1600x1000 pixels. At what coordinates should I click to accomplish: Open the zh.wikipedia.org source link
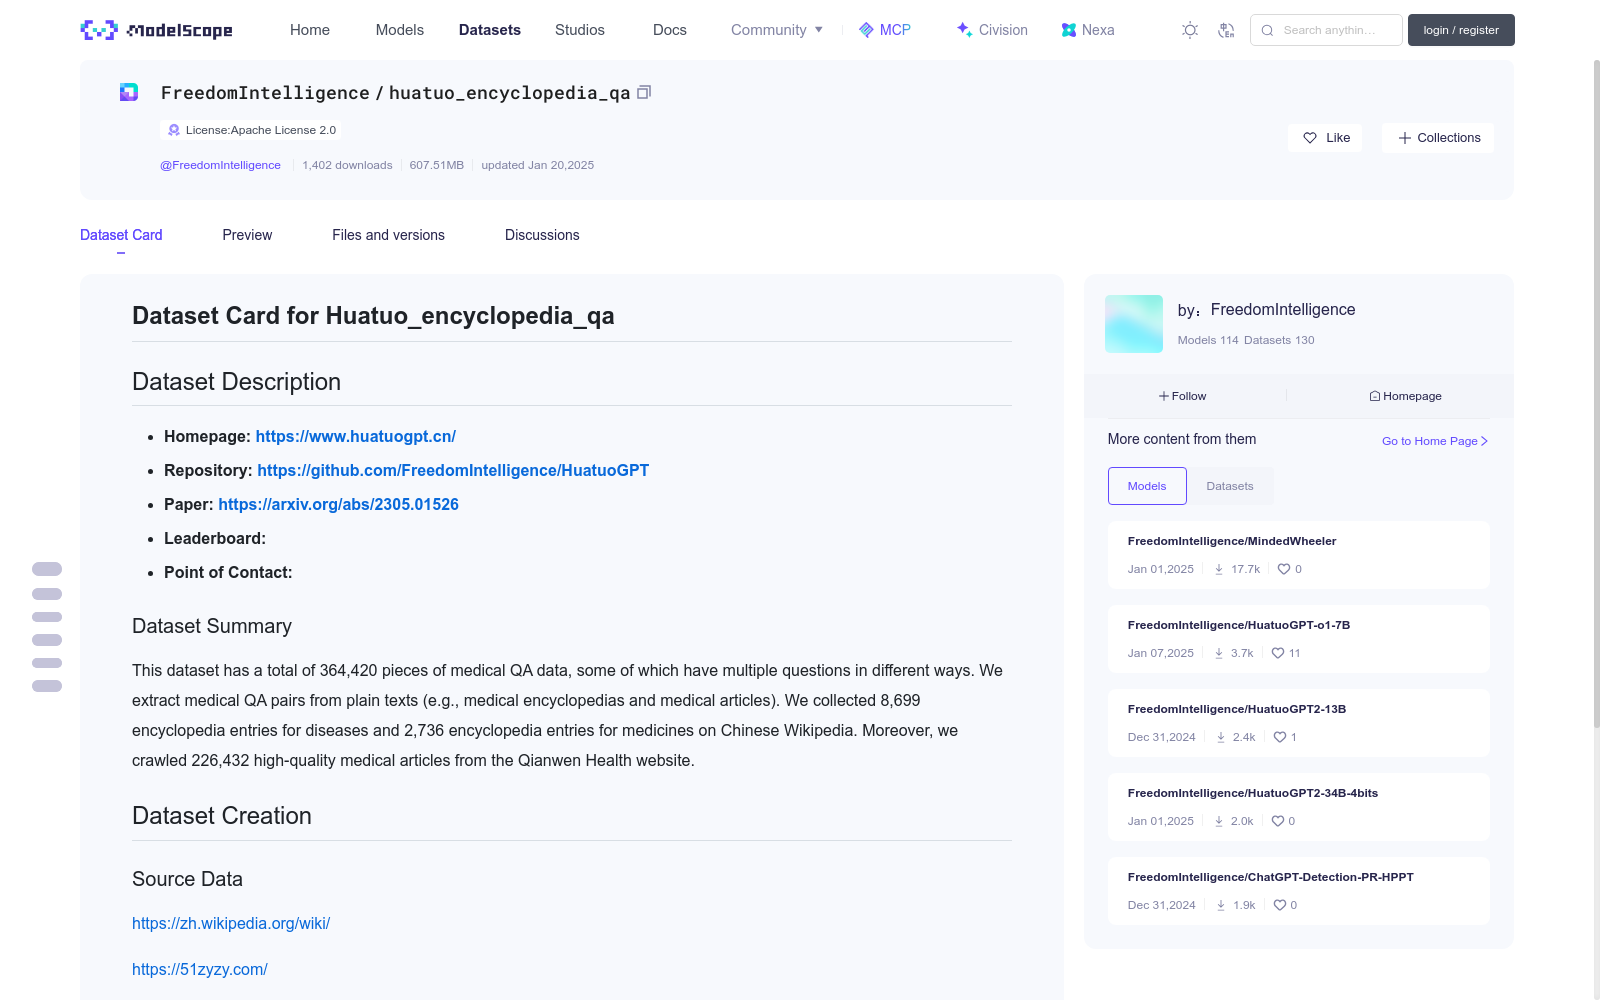(x=231, y=923)
